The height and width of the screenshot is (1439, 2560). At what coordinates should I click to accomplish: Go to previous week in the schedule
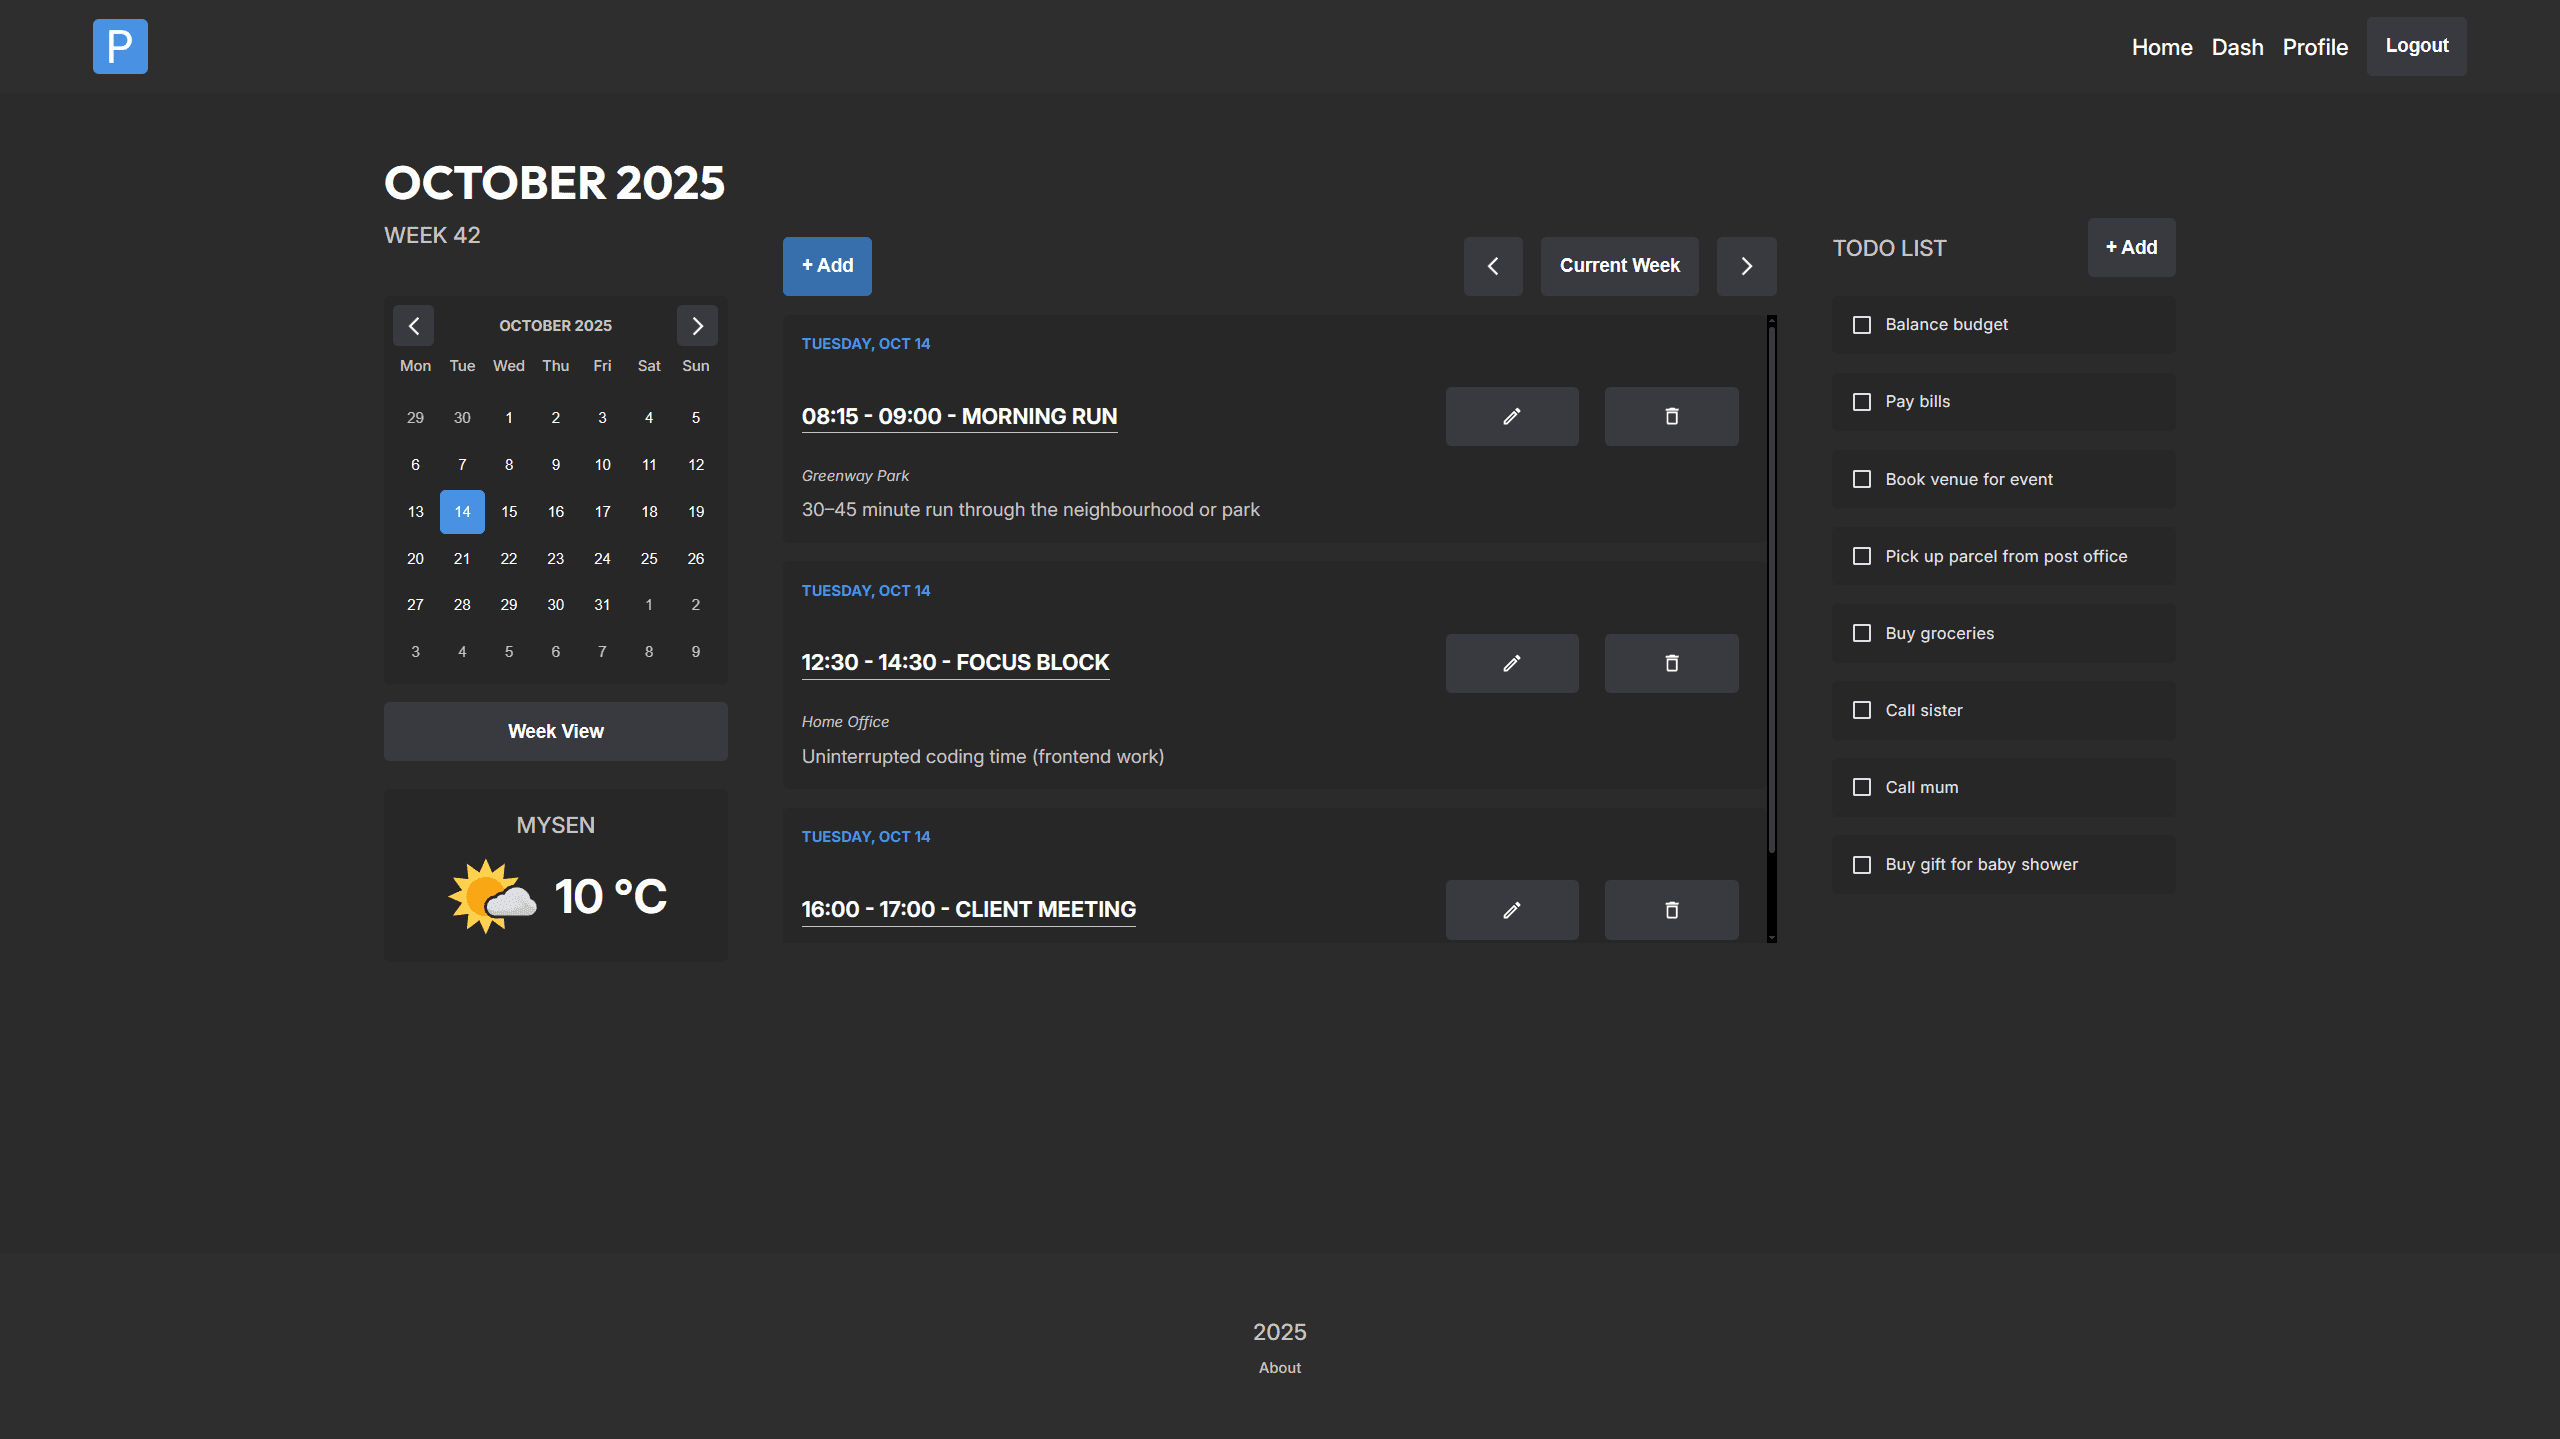[1493, 266]
